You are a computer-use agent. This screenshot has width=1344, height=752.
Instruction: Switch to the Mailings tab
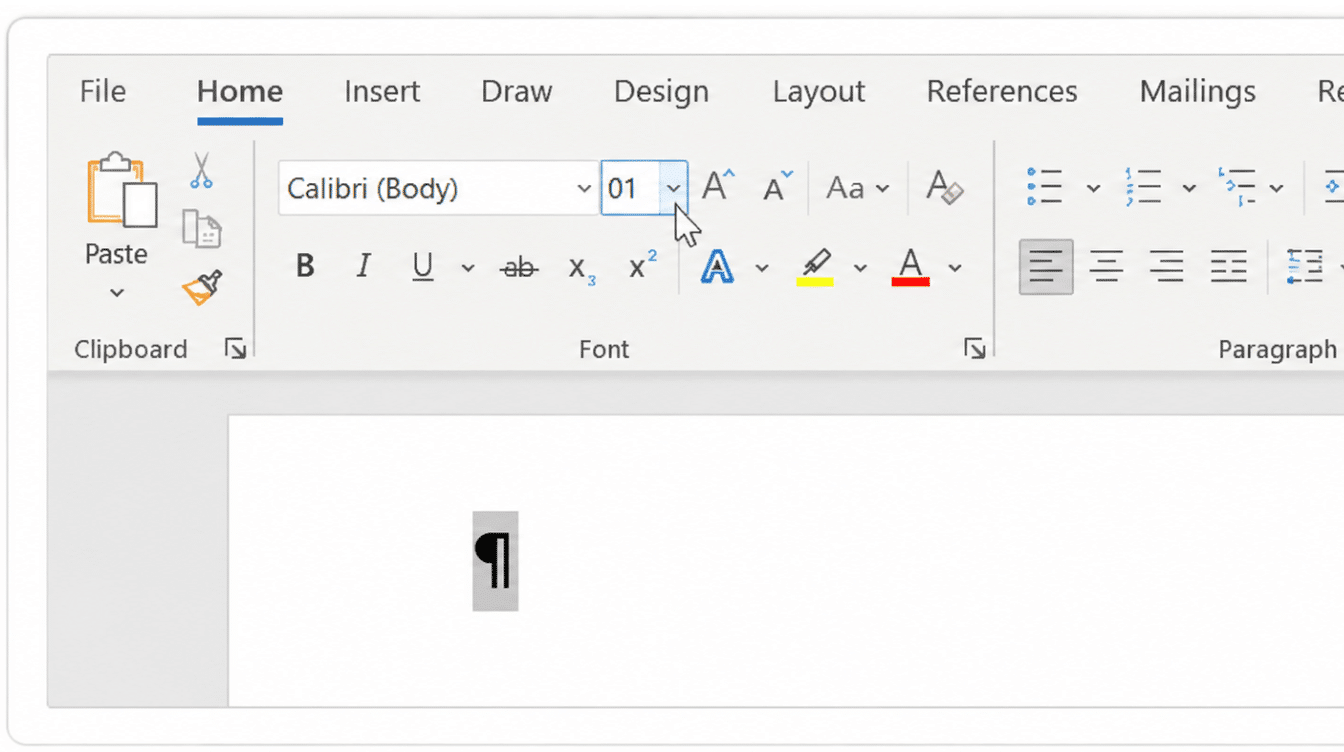tap(1197, 92)
